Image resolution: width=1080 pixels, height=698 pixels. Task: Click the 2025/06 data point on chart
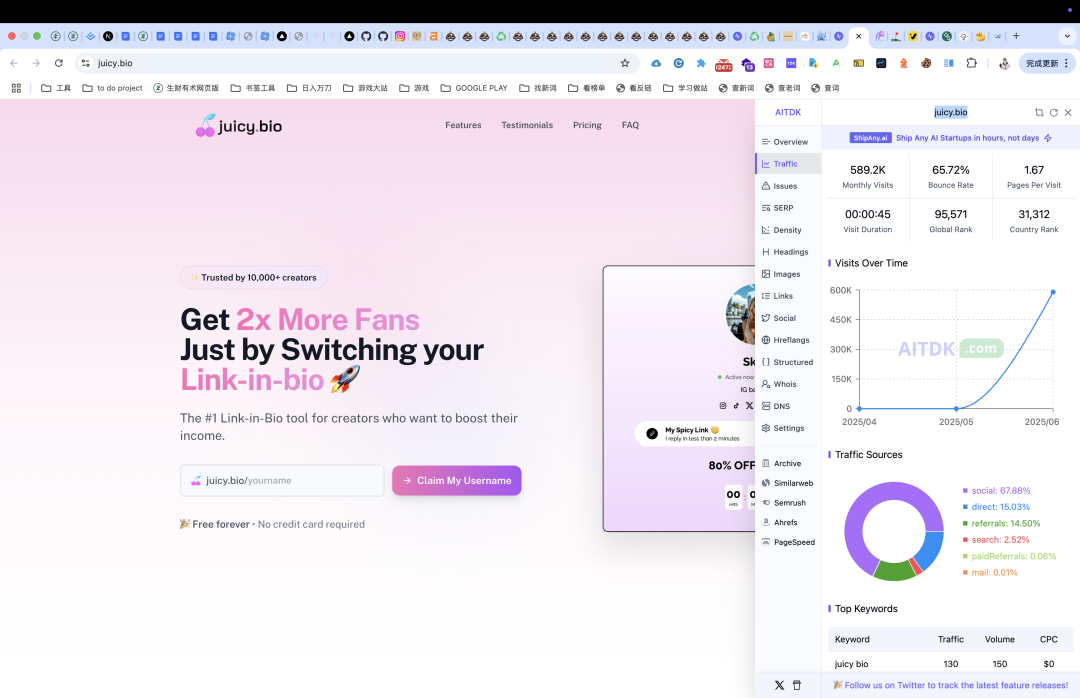(1052, 292)
